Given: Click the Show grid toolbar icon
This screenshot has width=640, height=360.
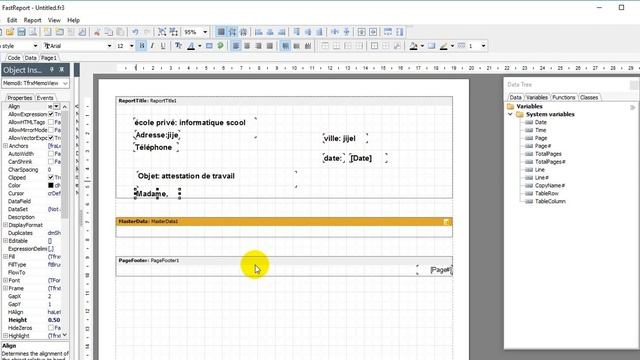Looking at the screenshot, I should pyautogui.click(x=221, y=32).
